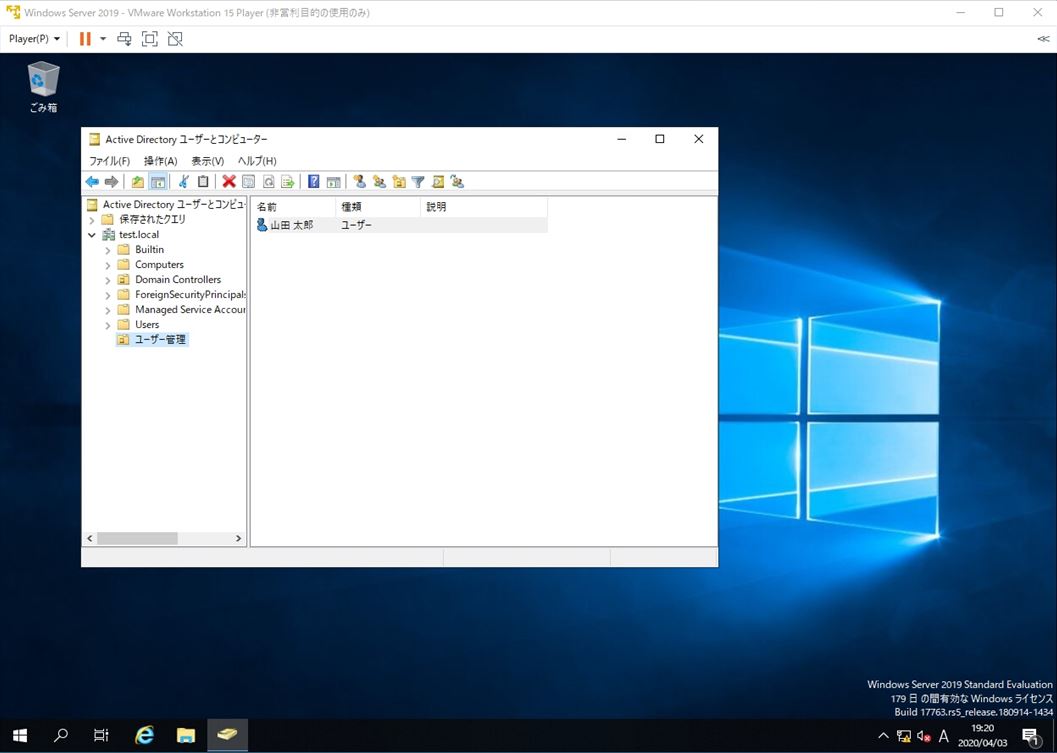Show hidden system tray icons

(x=884, y=736)
